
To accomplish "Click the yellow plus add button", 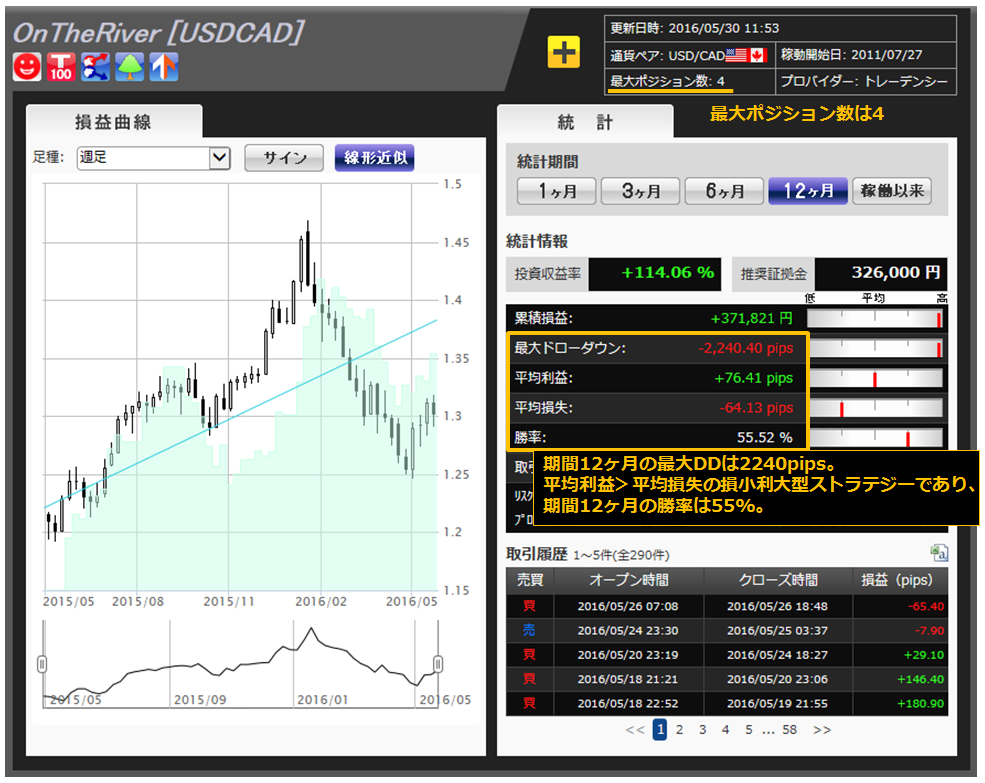I will [x=564, y=53].
